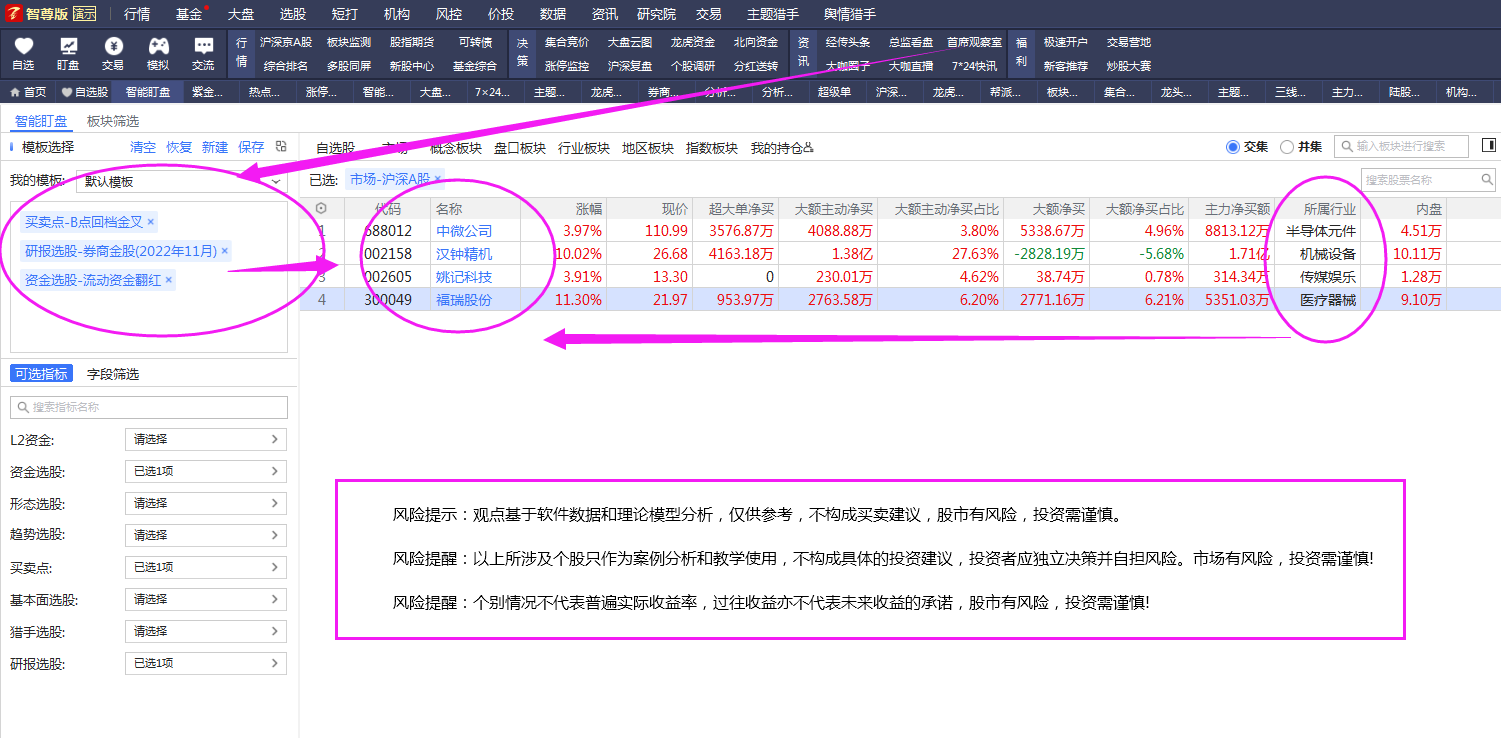Click the 首页 home icon tab

(x=28, y=92)
